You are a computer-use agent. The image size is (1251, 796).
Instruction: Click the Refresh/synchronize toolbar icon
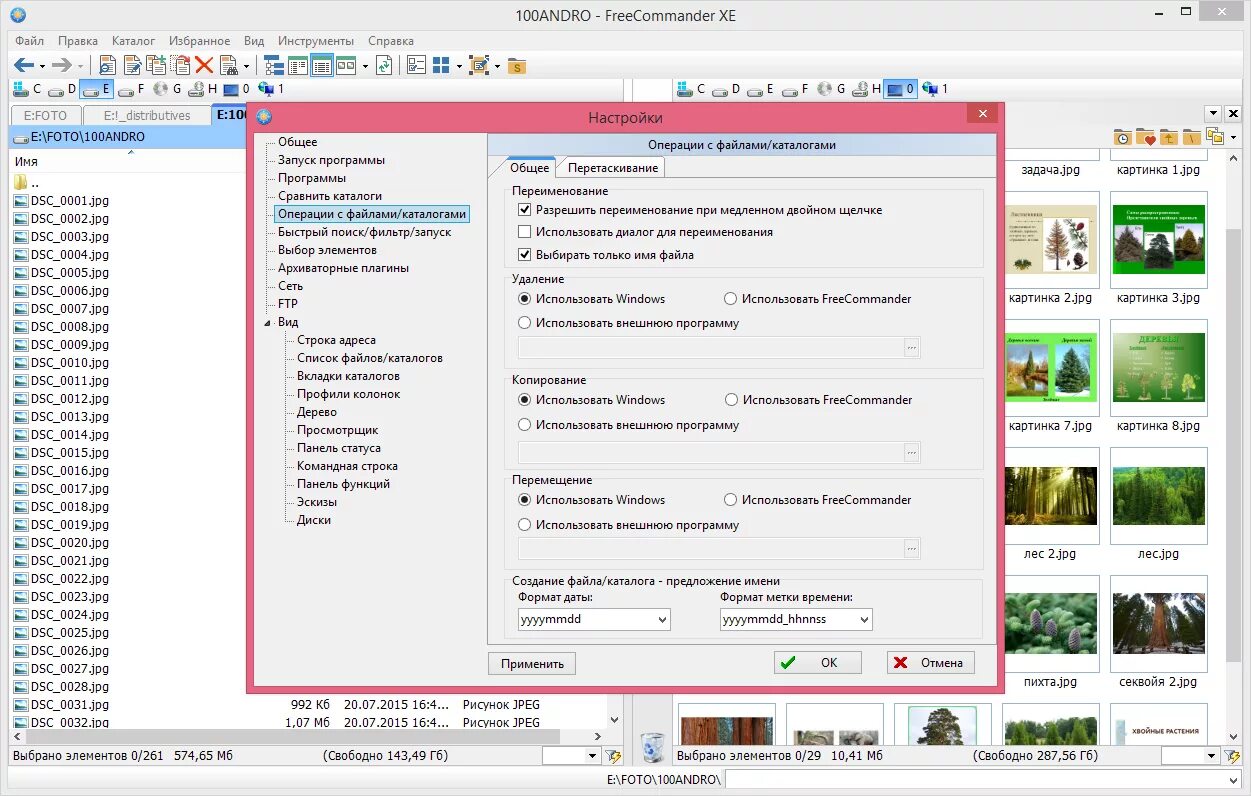[x=385, y=65]
